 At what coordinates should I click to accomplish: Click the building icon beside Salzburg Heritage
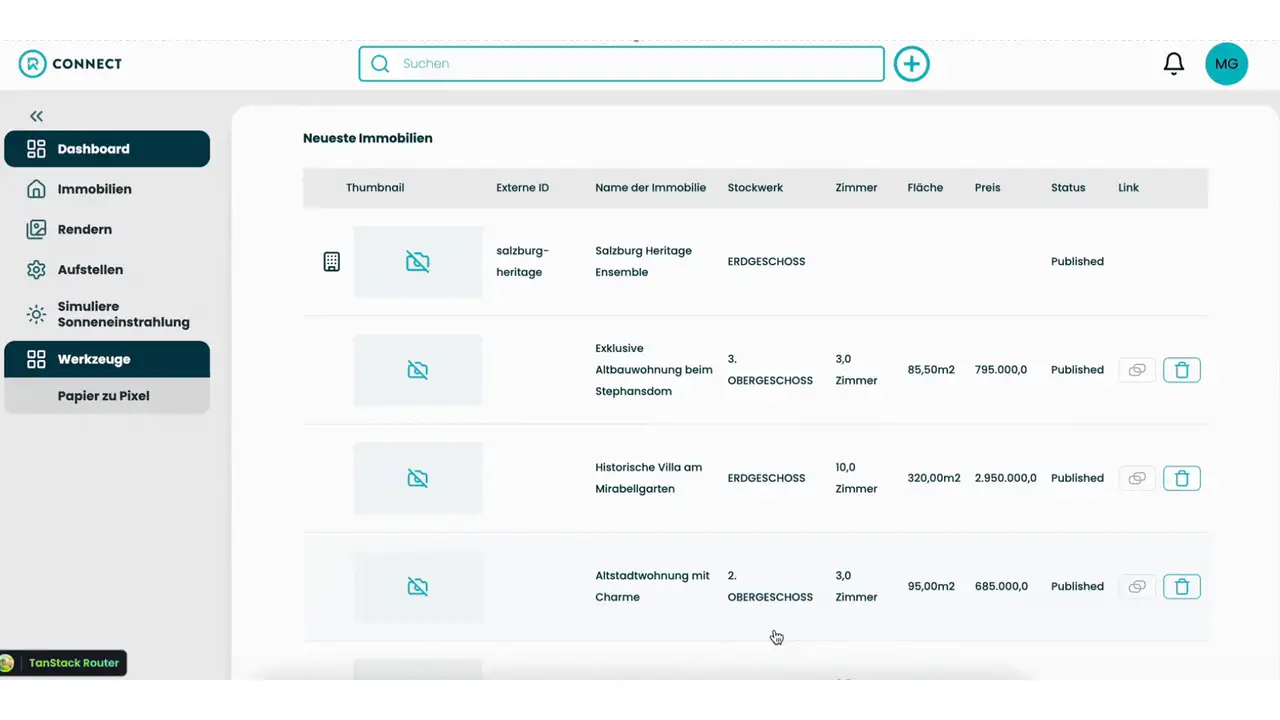pos(332,262)
